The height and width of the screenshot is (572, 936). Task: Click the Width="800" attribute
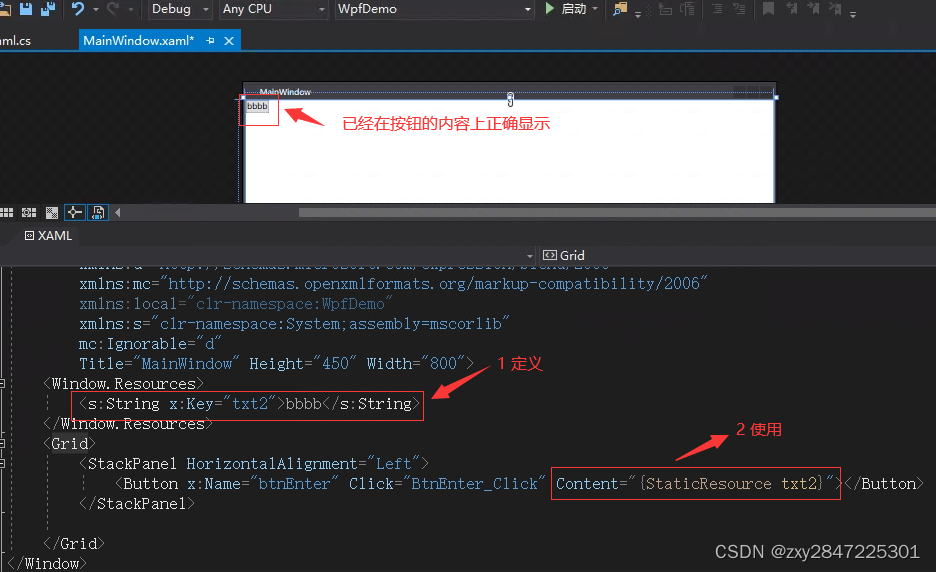415,364
